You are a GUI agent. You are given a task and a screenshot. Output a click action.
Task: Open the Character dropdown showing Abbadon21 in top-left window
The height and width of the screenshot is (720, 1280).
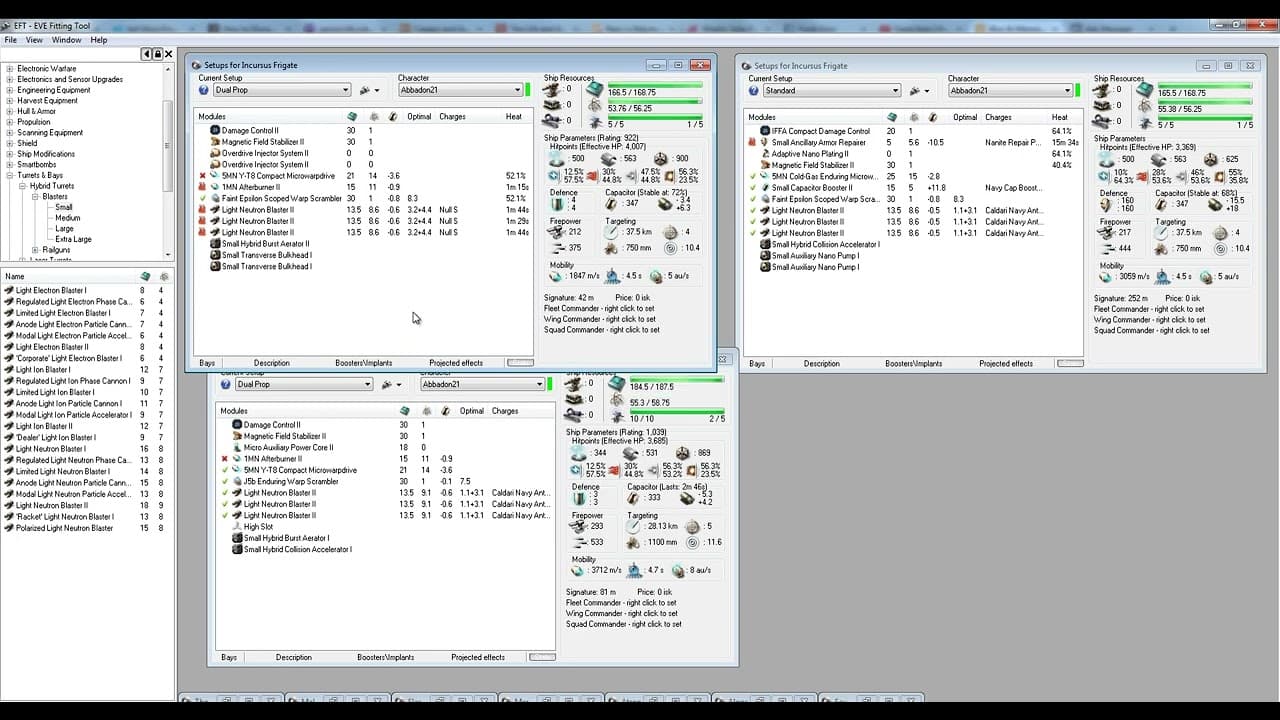tap(461, 90)
